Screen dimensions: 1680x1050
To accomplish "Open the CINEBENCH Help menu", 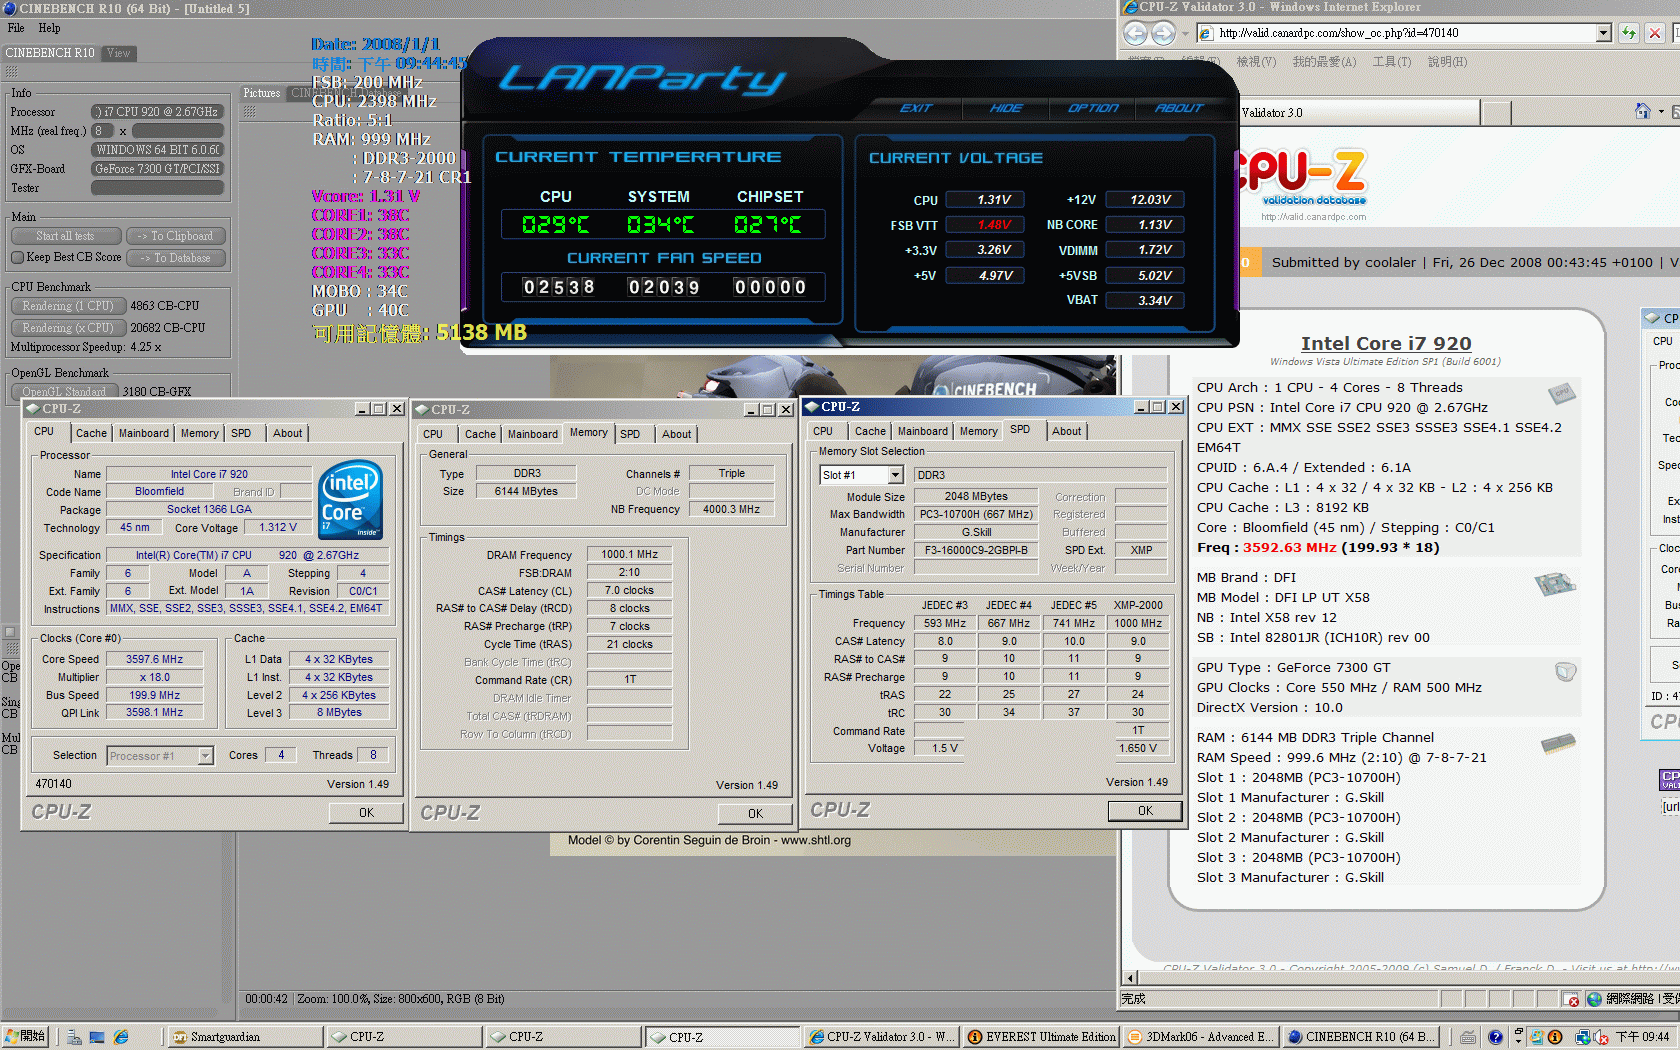I will click(49, 28).
